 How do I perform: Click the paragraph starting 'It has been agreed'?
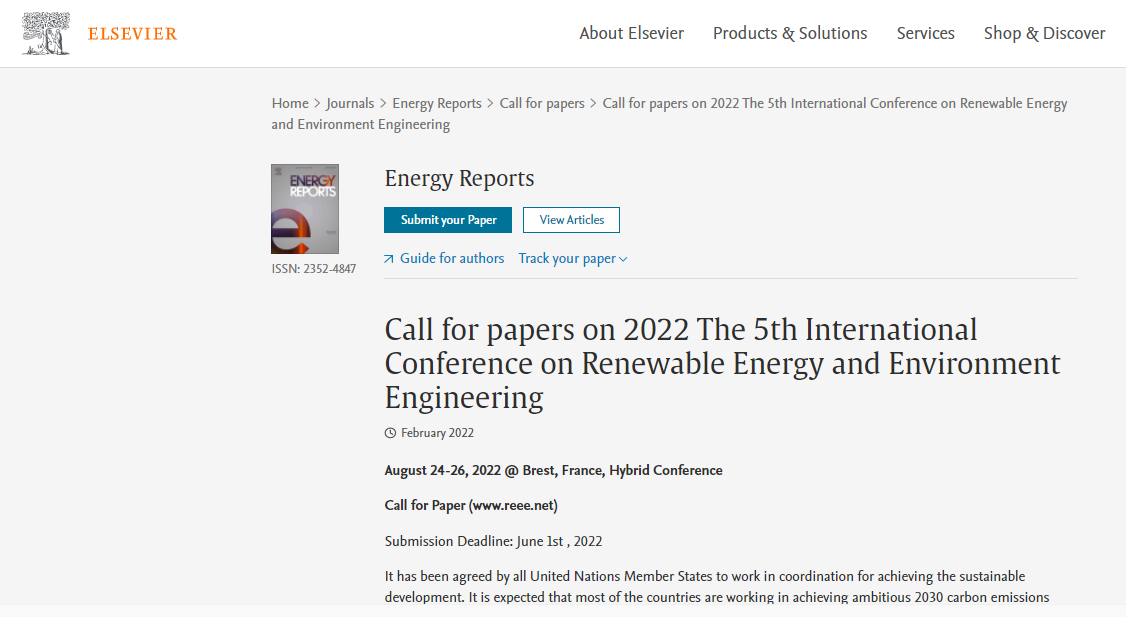(x=717, y=587)
